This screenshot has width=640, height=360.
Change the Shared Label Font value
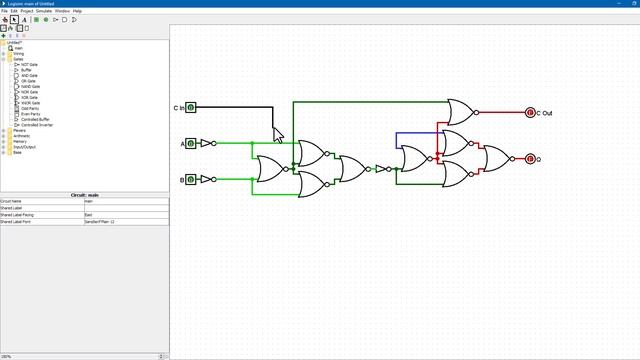(x=126, y=222)
